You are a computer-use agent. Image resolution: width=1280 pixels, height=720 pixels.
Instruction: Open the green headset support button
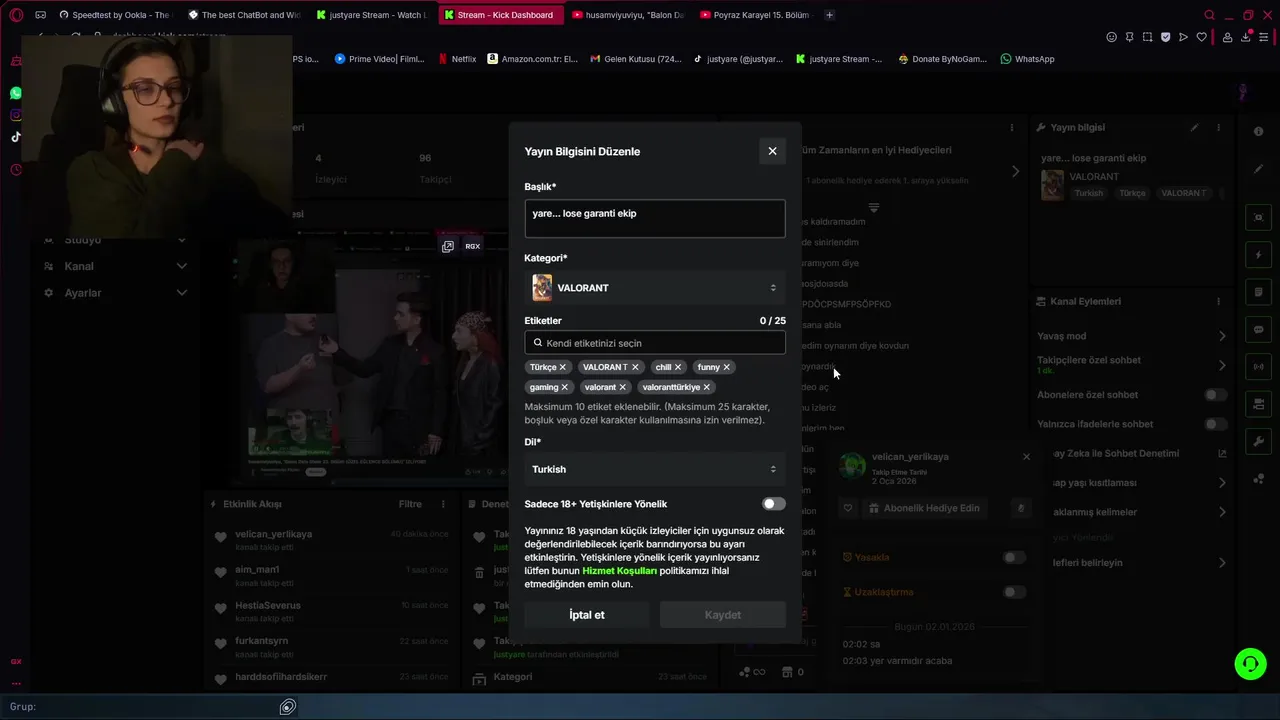[x=1250, y=664]
